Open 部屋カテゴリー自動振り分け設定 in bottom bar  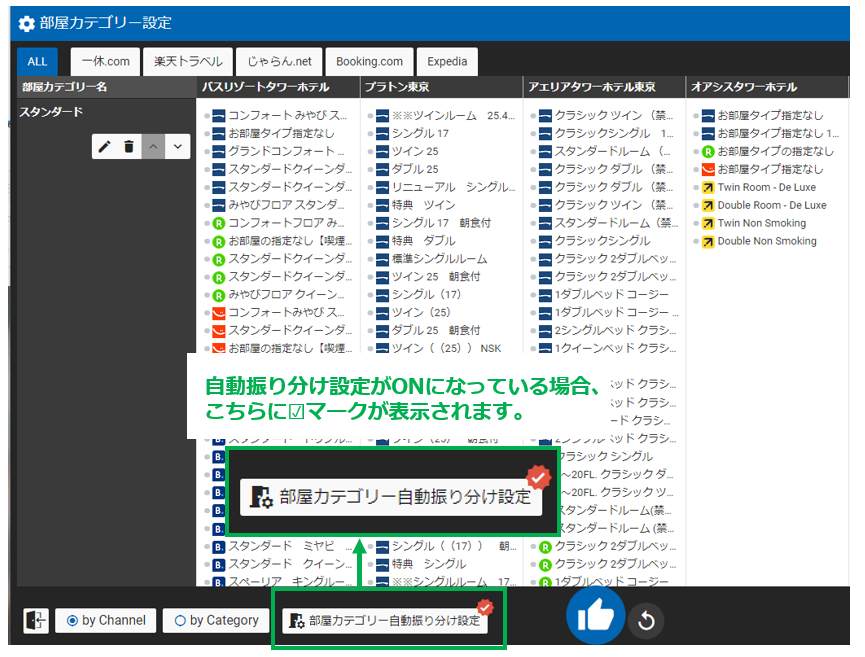pos(386,621)
